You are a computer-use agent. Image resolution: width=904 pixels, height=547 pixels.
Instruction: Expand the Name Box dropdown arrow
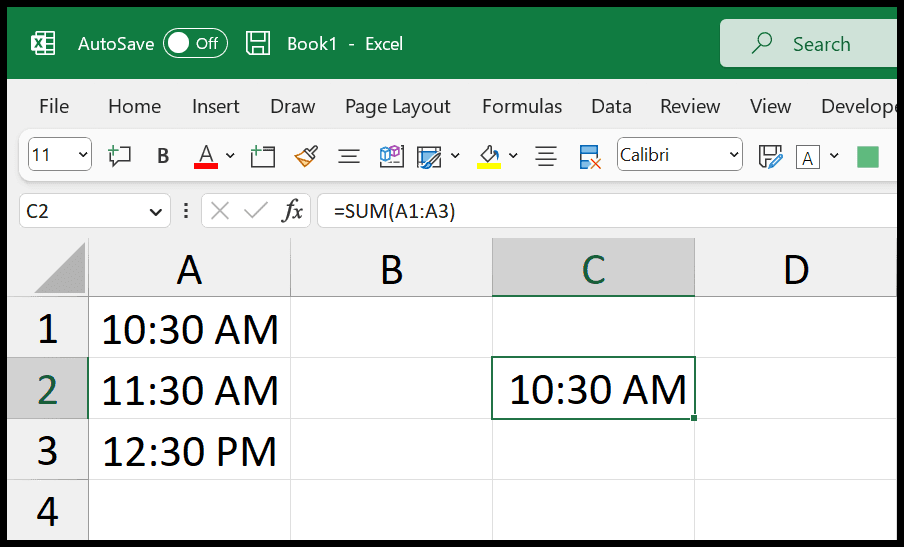[155, 212]
